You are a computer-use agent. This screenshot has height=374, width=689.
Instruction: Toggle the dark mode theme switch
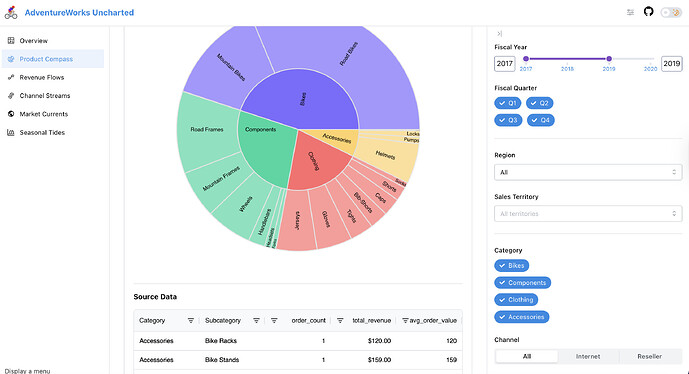(671, 12)
